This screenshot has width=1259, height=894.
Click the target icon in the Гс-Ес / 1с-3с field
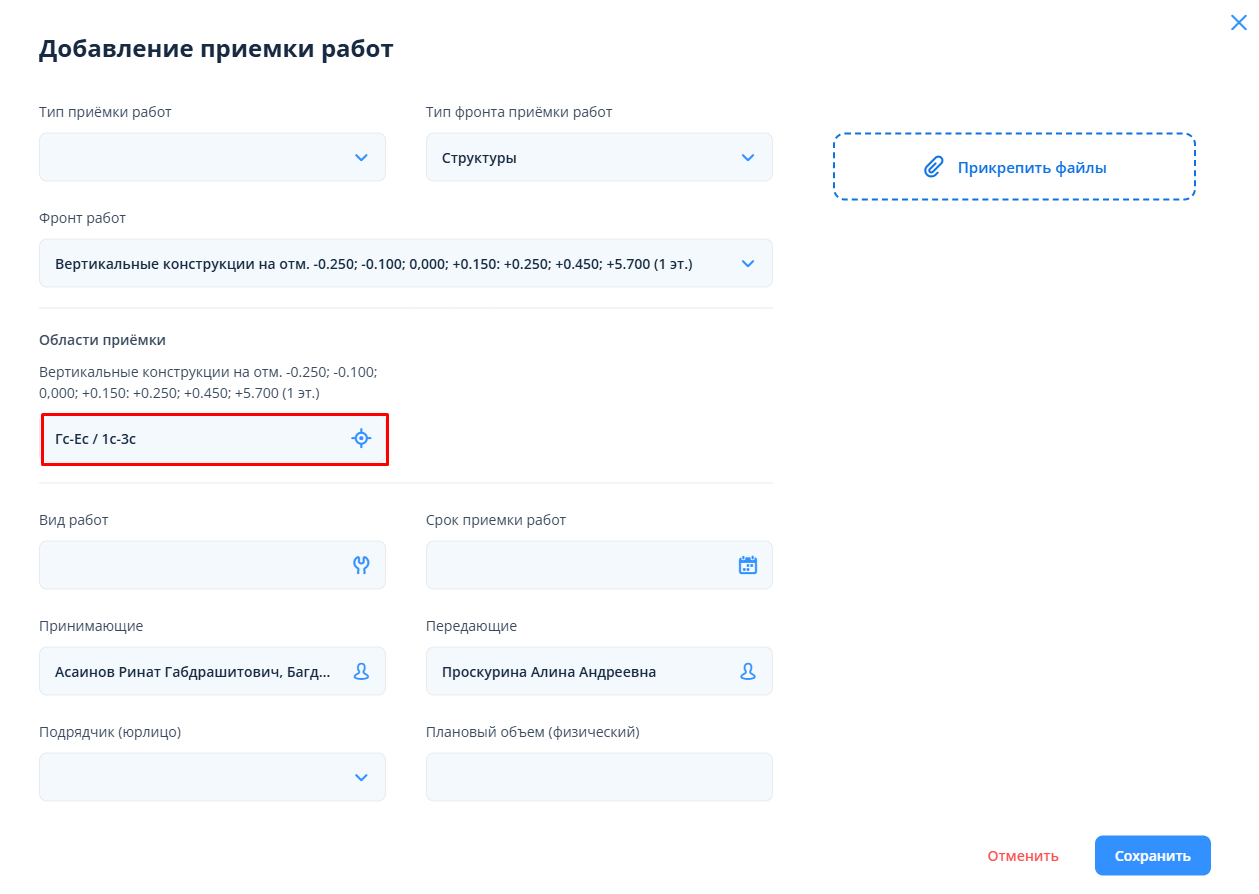(361, 438)
